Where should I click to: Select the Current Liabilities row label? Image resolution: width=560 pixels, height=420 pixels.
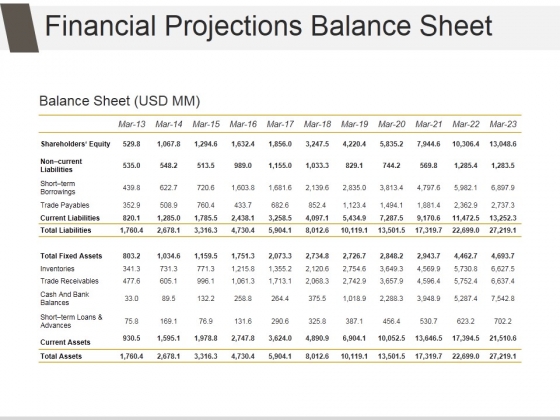coord(70,218)
